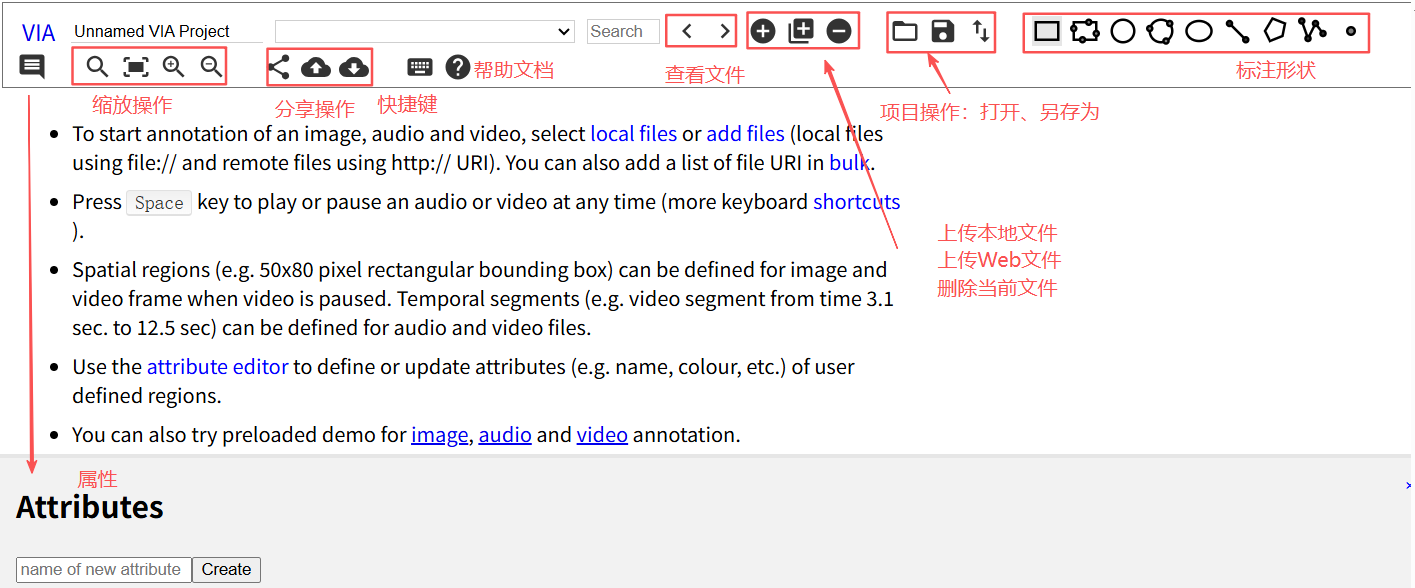Remove current file with circled minus icon

[x=839, y=31]
